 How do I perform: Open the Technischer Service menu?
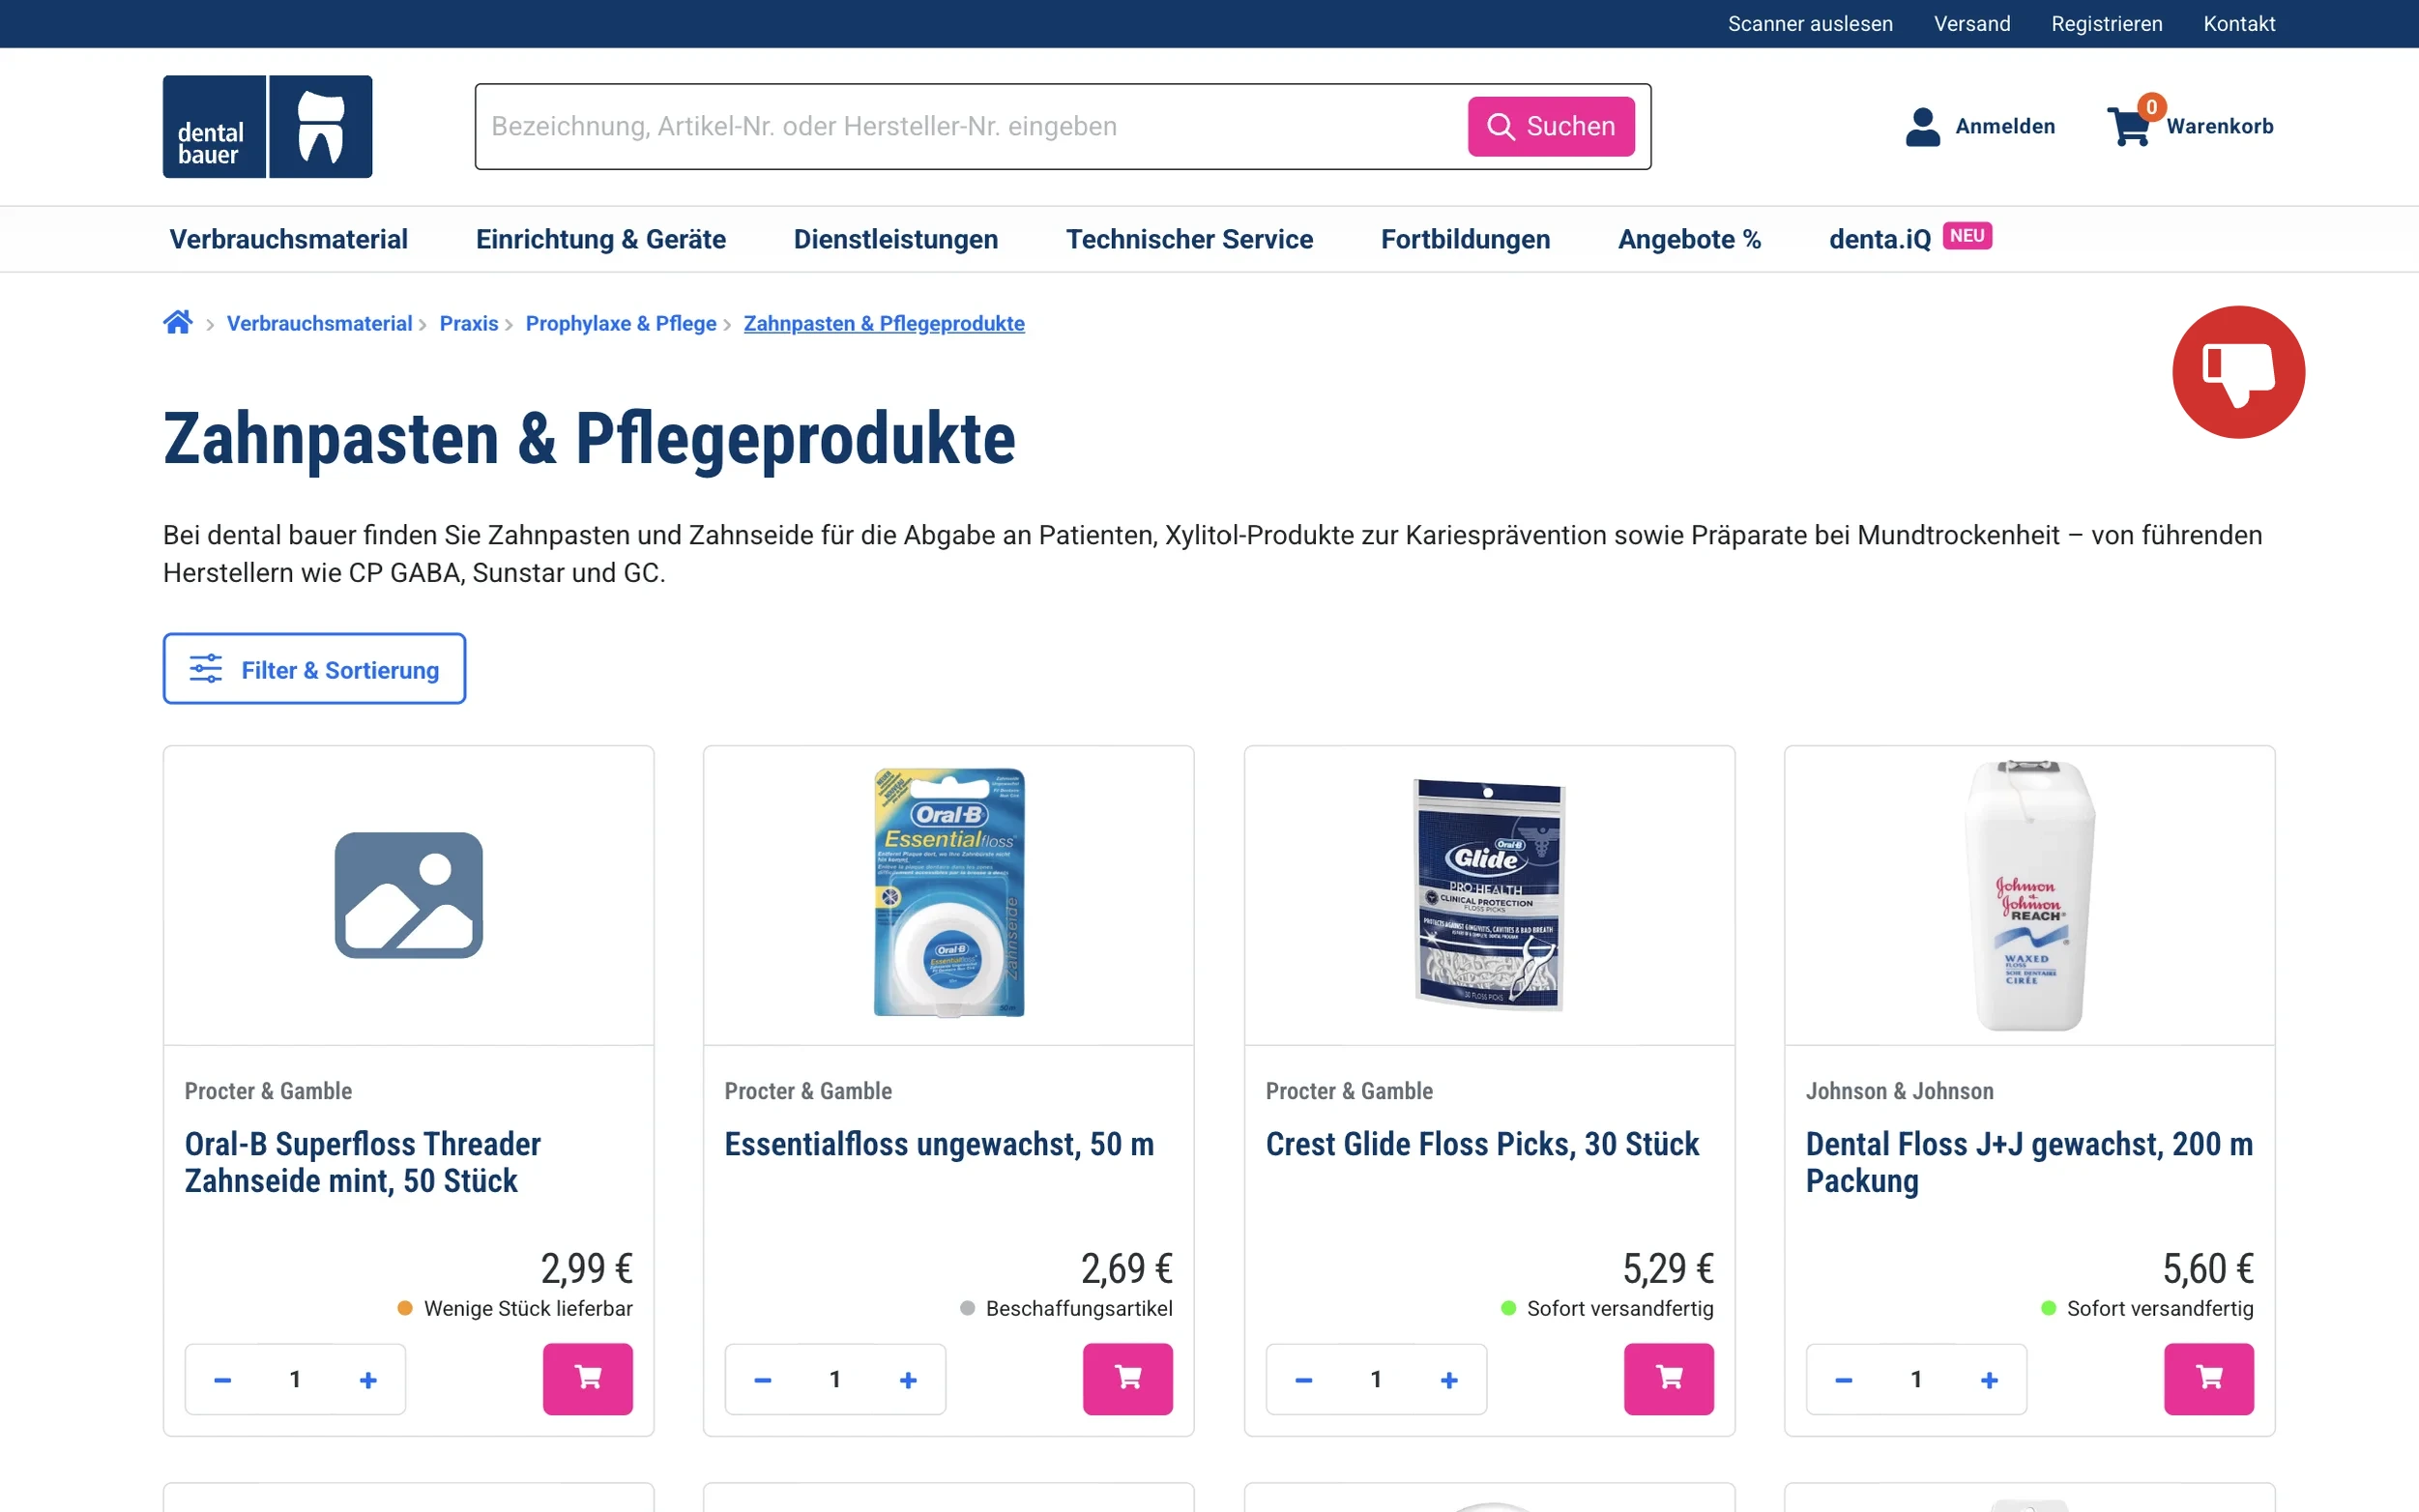[1189, 239]
